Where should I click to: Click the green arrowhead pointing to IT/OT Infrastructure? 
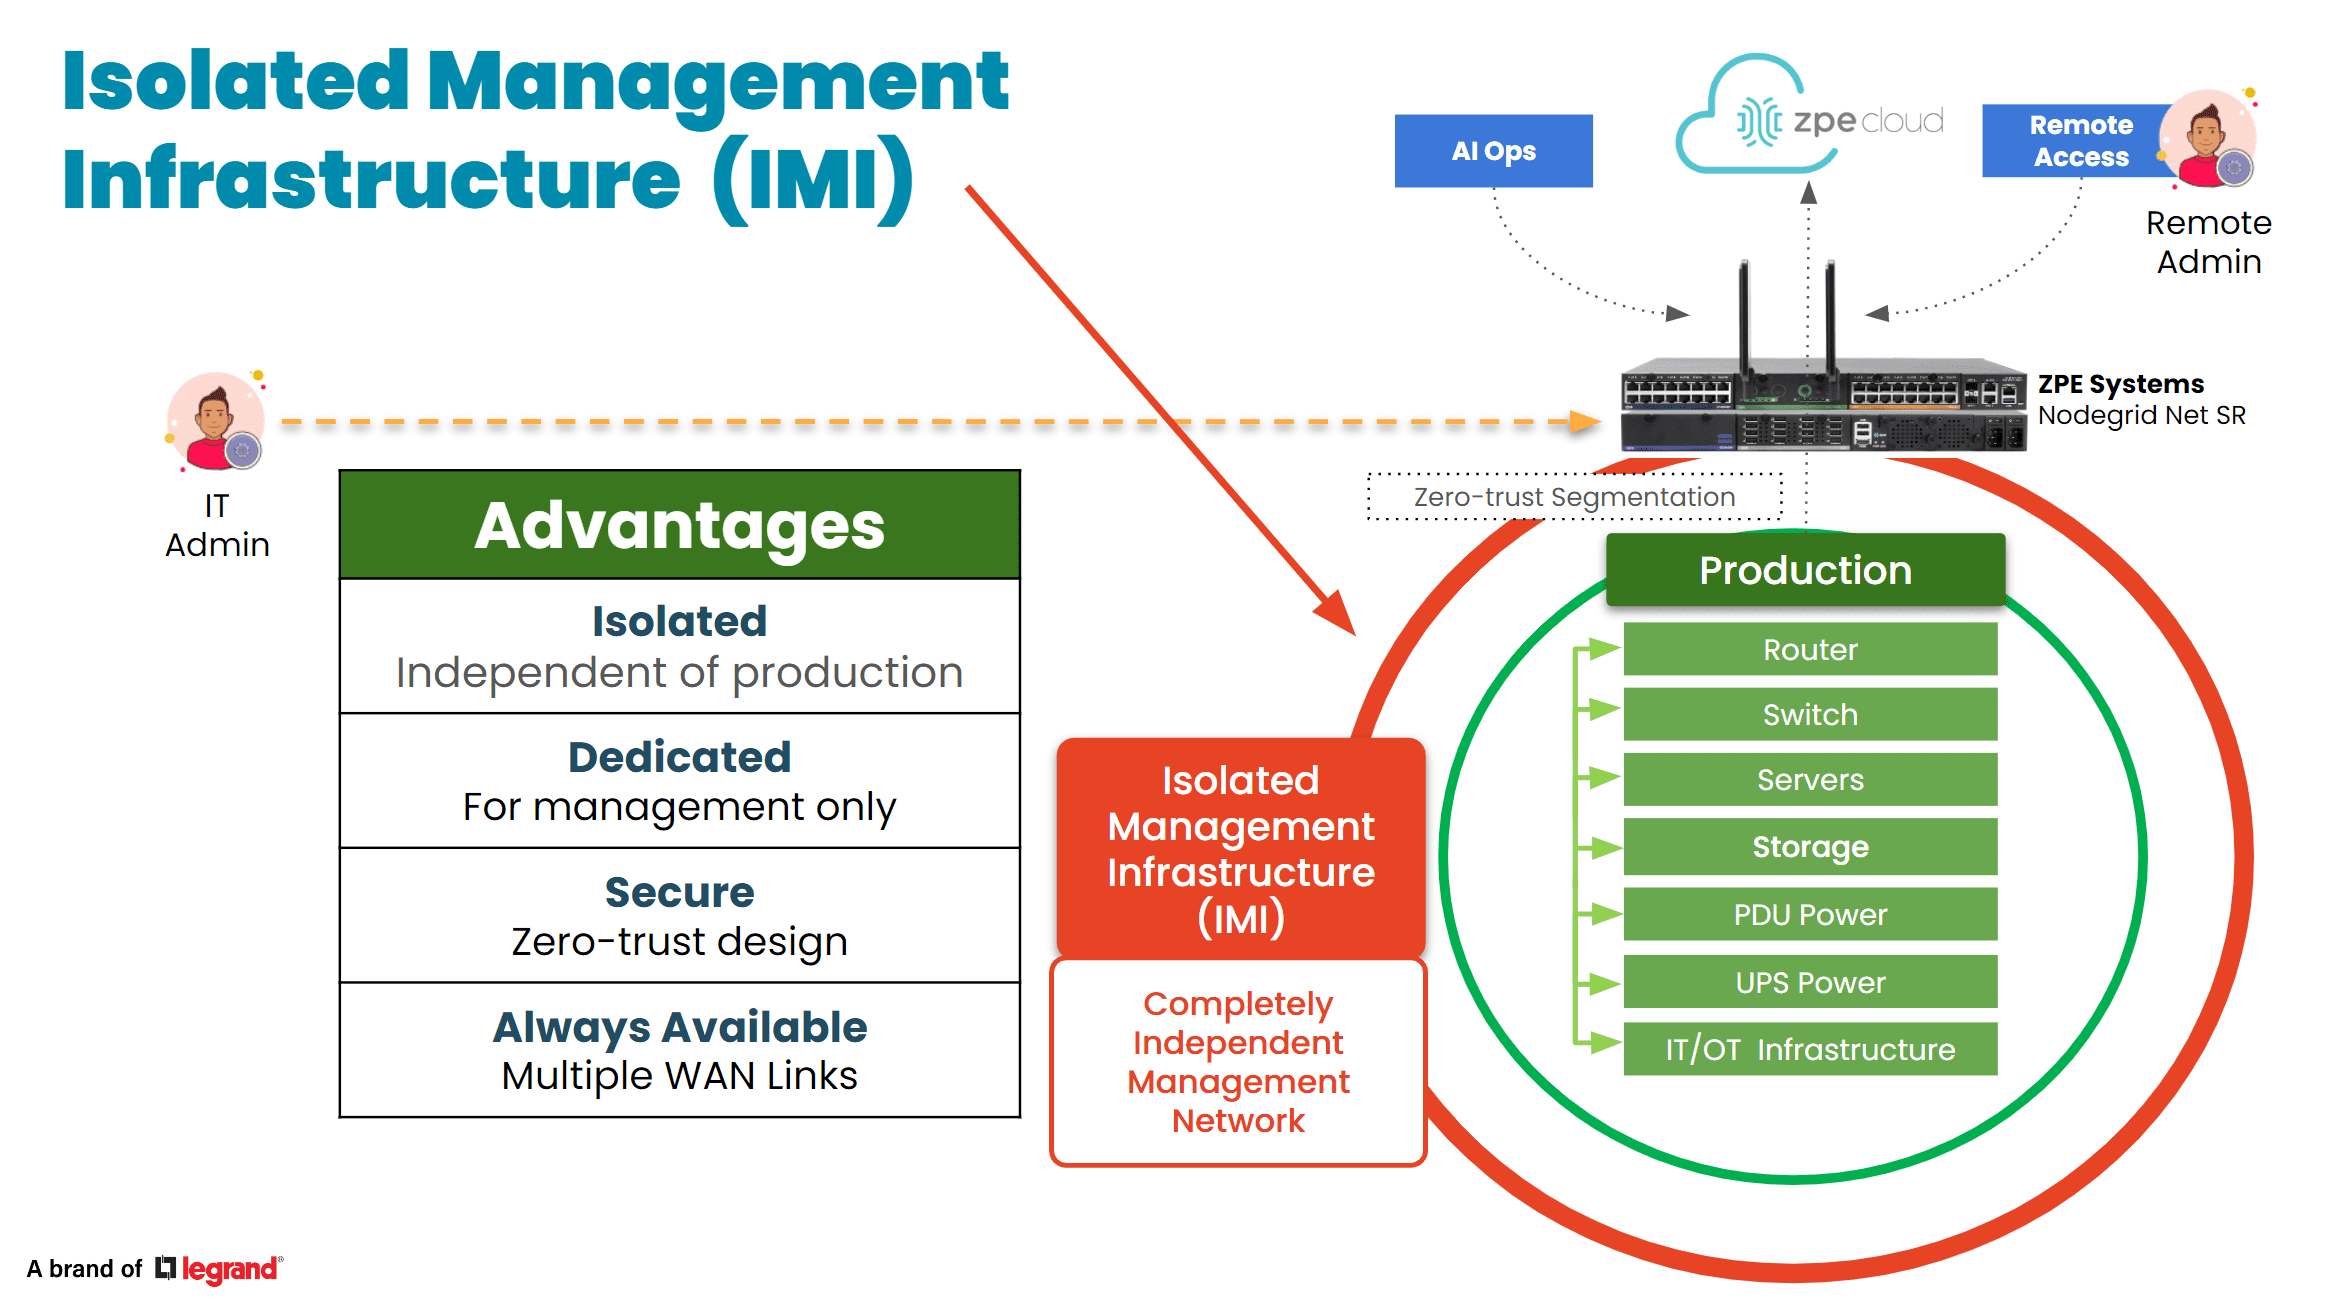click(1604, 1043)
